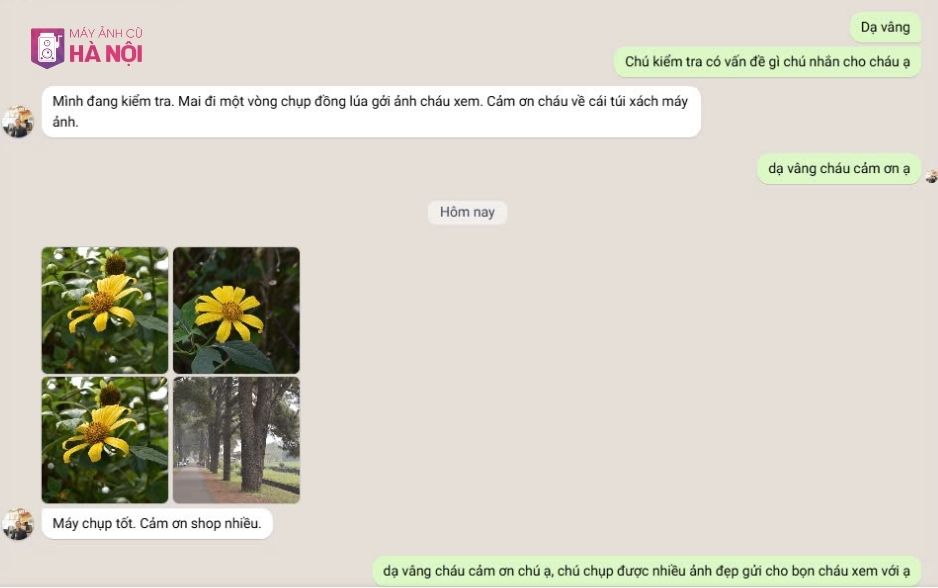This screenshot has height=588, width=938.
Task: Click the 'Hôm nay' date separator
Action: point(467,212)
